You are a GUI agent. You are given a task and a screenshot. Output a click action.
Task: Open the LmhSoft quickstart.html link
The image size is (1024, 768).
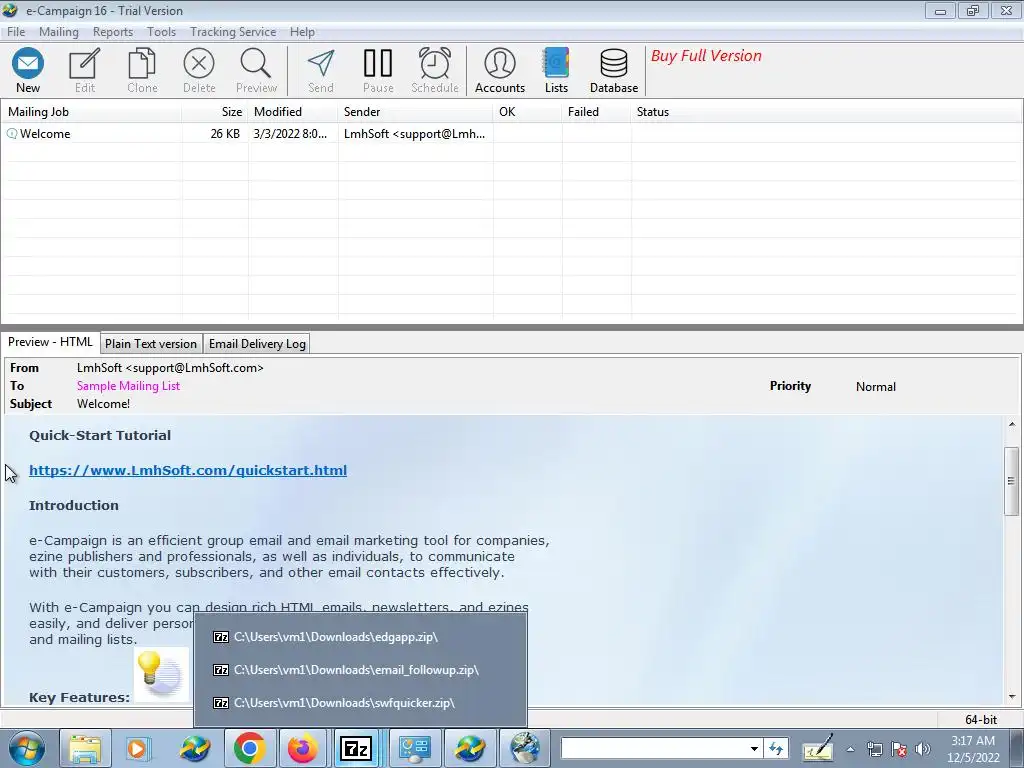click(x=188, y=470)
